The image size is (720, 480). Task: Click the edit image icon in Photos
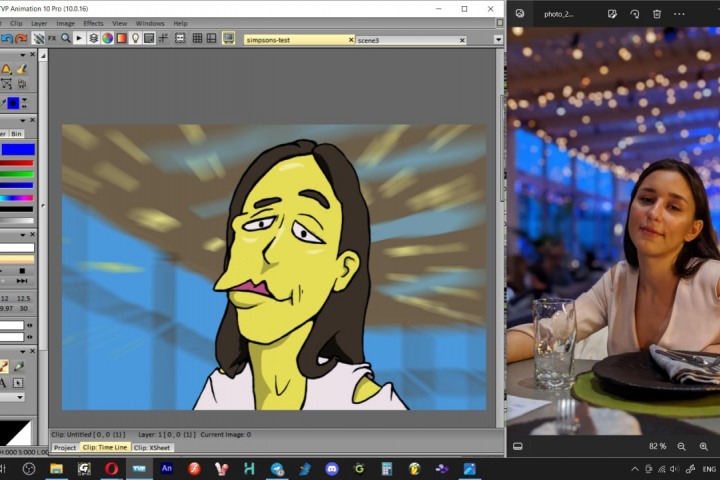[612, 14]
